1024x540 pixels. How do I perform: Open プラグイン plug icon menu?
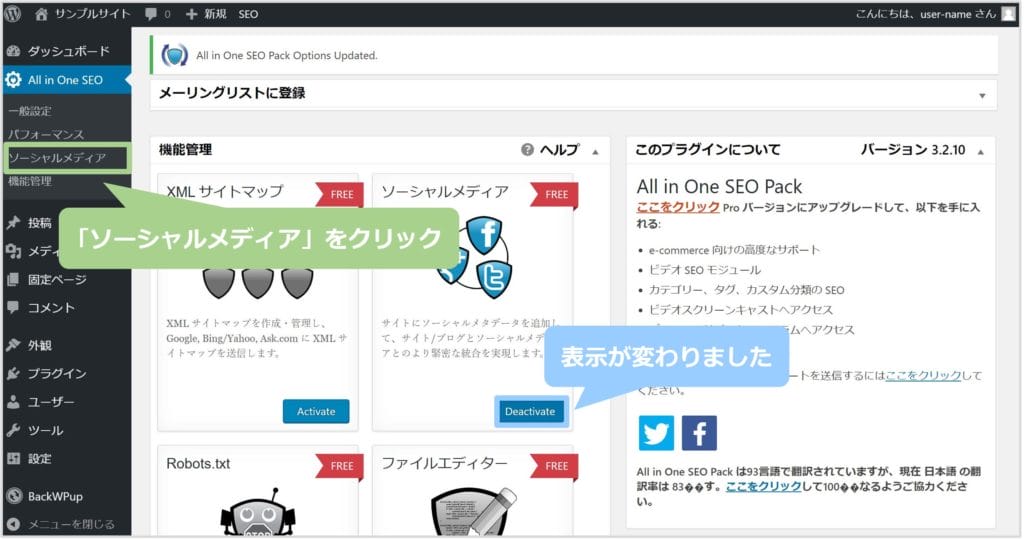13,373
